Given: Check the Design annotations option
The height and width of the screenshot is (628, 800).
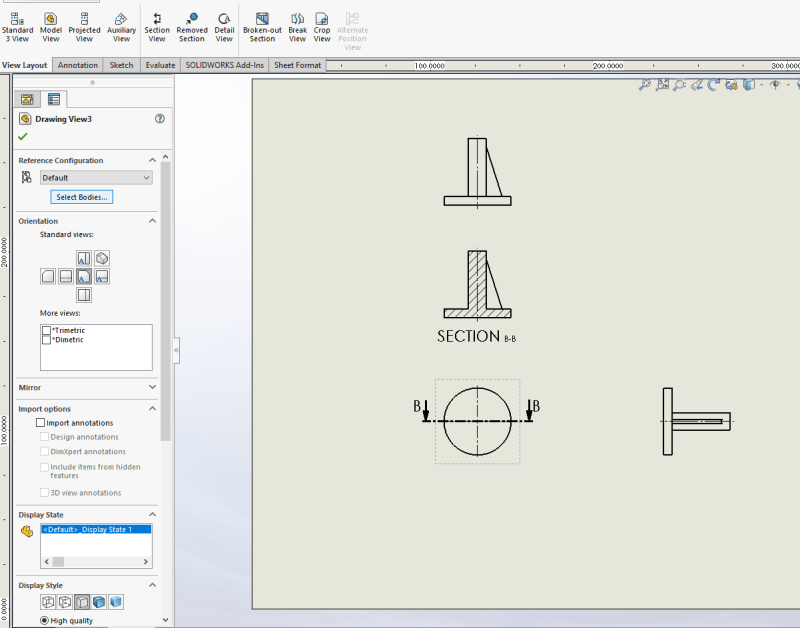Looking at the screenshot, I should point(44,437).
